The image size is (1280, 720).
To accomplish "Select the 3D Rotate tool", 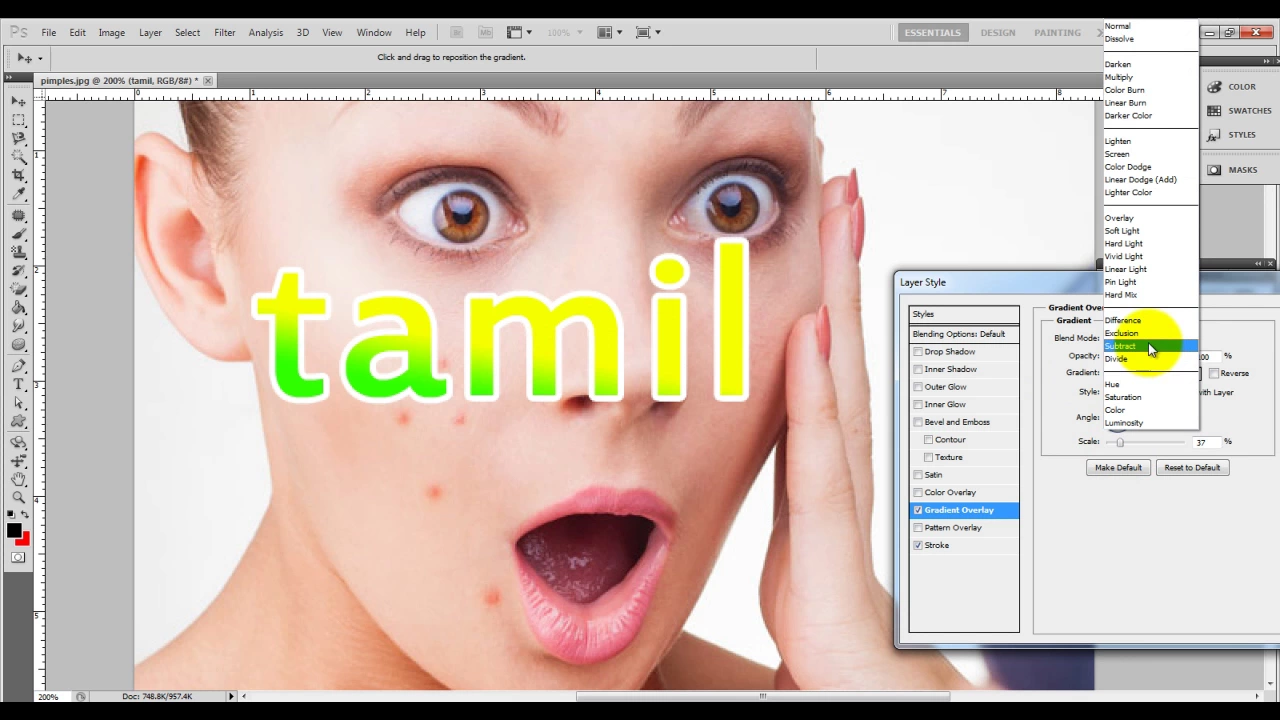I will [18, 443].
